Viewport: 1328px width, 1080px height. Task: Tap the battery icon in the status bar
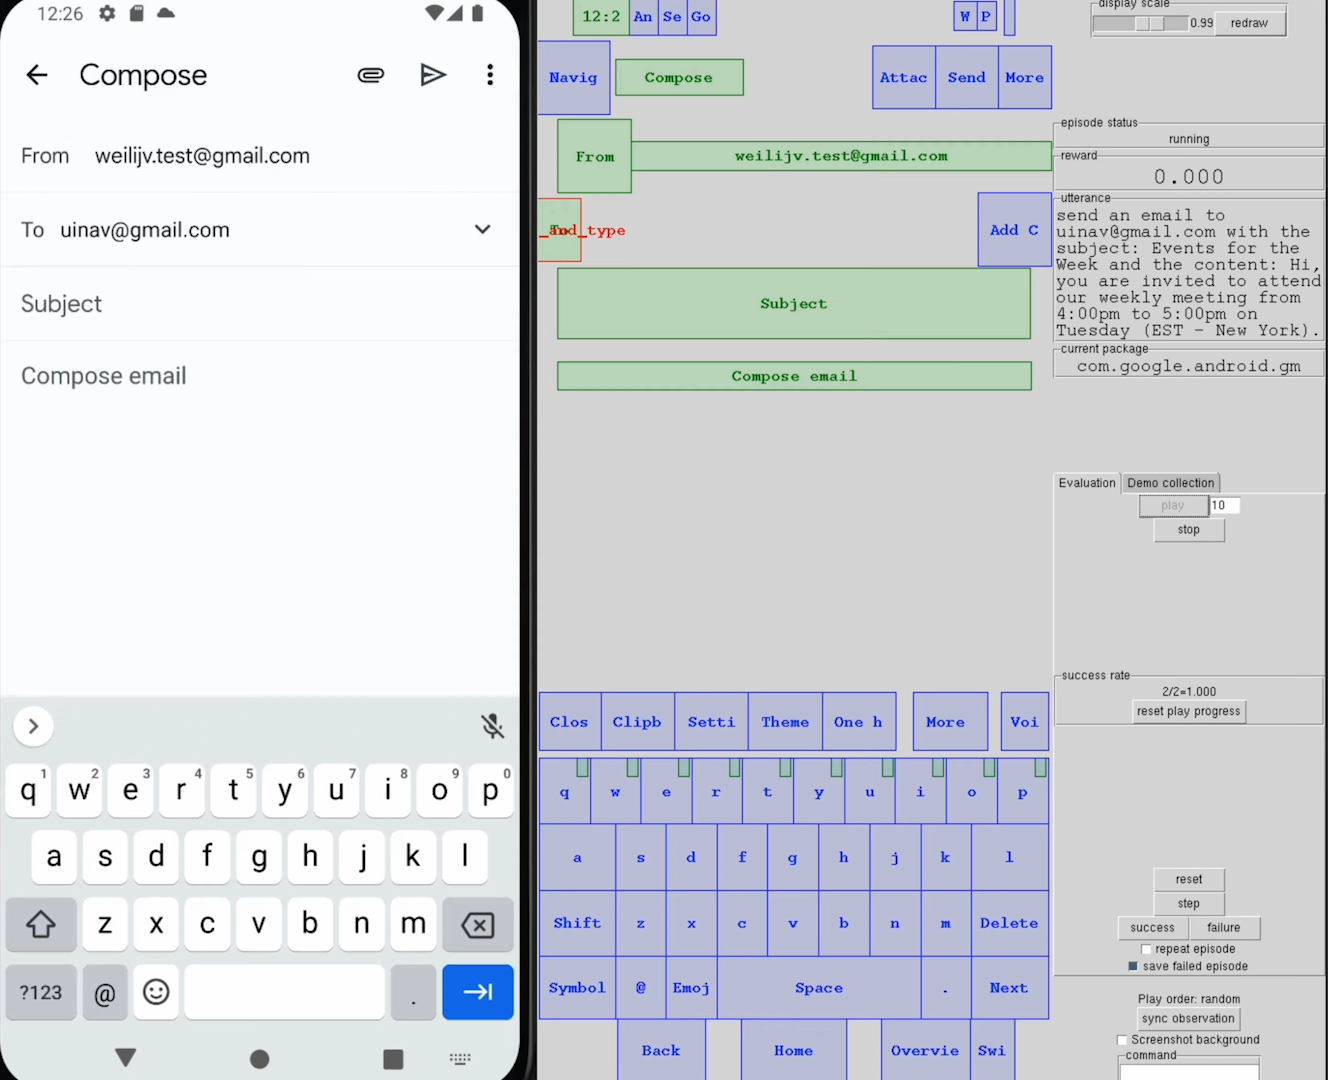[478, 13]
